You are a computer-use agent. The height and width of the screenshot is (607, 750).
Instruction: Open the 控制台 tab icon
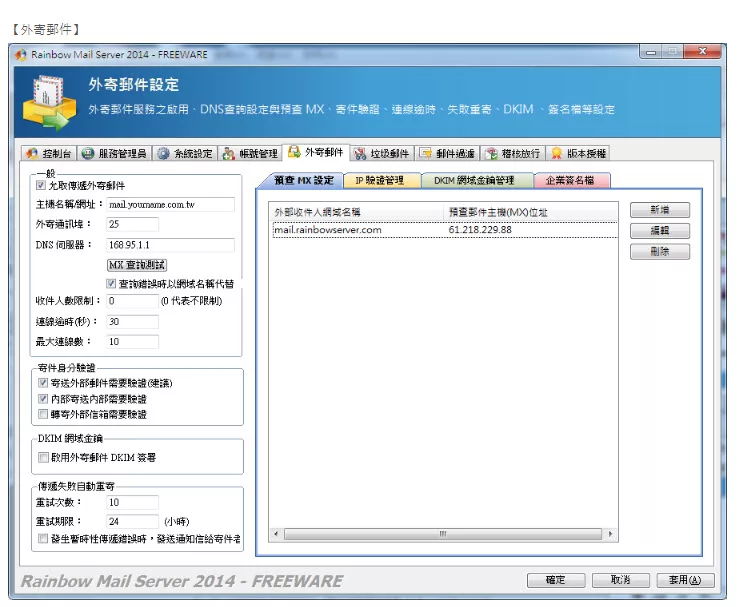(x=33, y=154)
